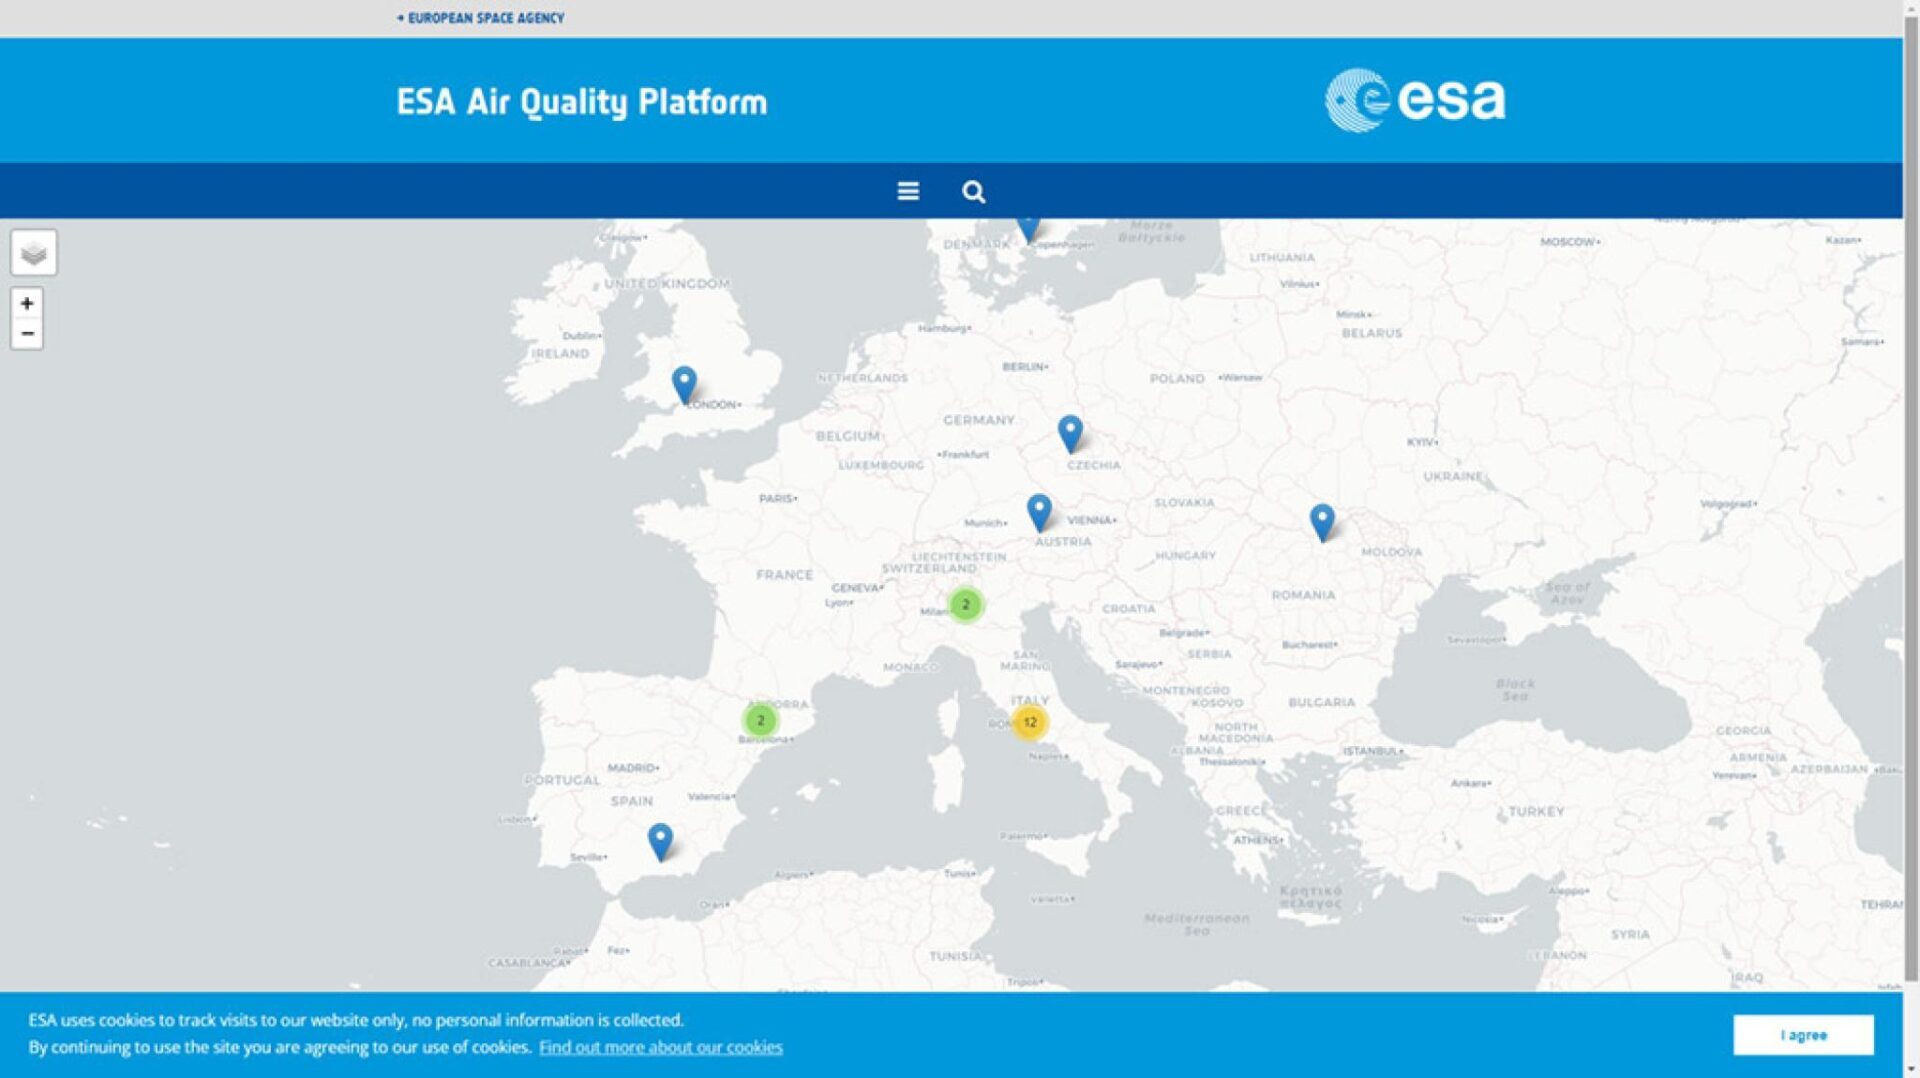1920x1078 pixels.
Task: Select the map marker near London
Action: (684, 385)
